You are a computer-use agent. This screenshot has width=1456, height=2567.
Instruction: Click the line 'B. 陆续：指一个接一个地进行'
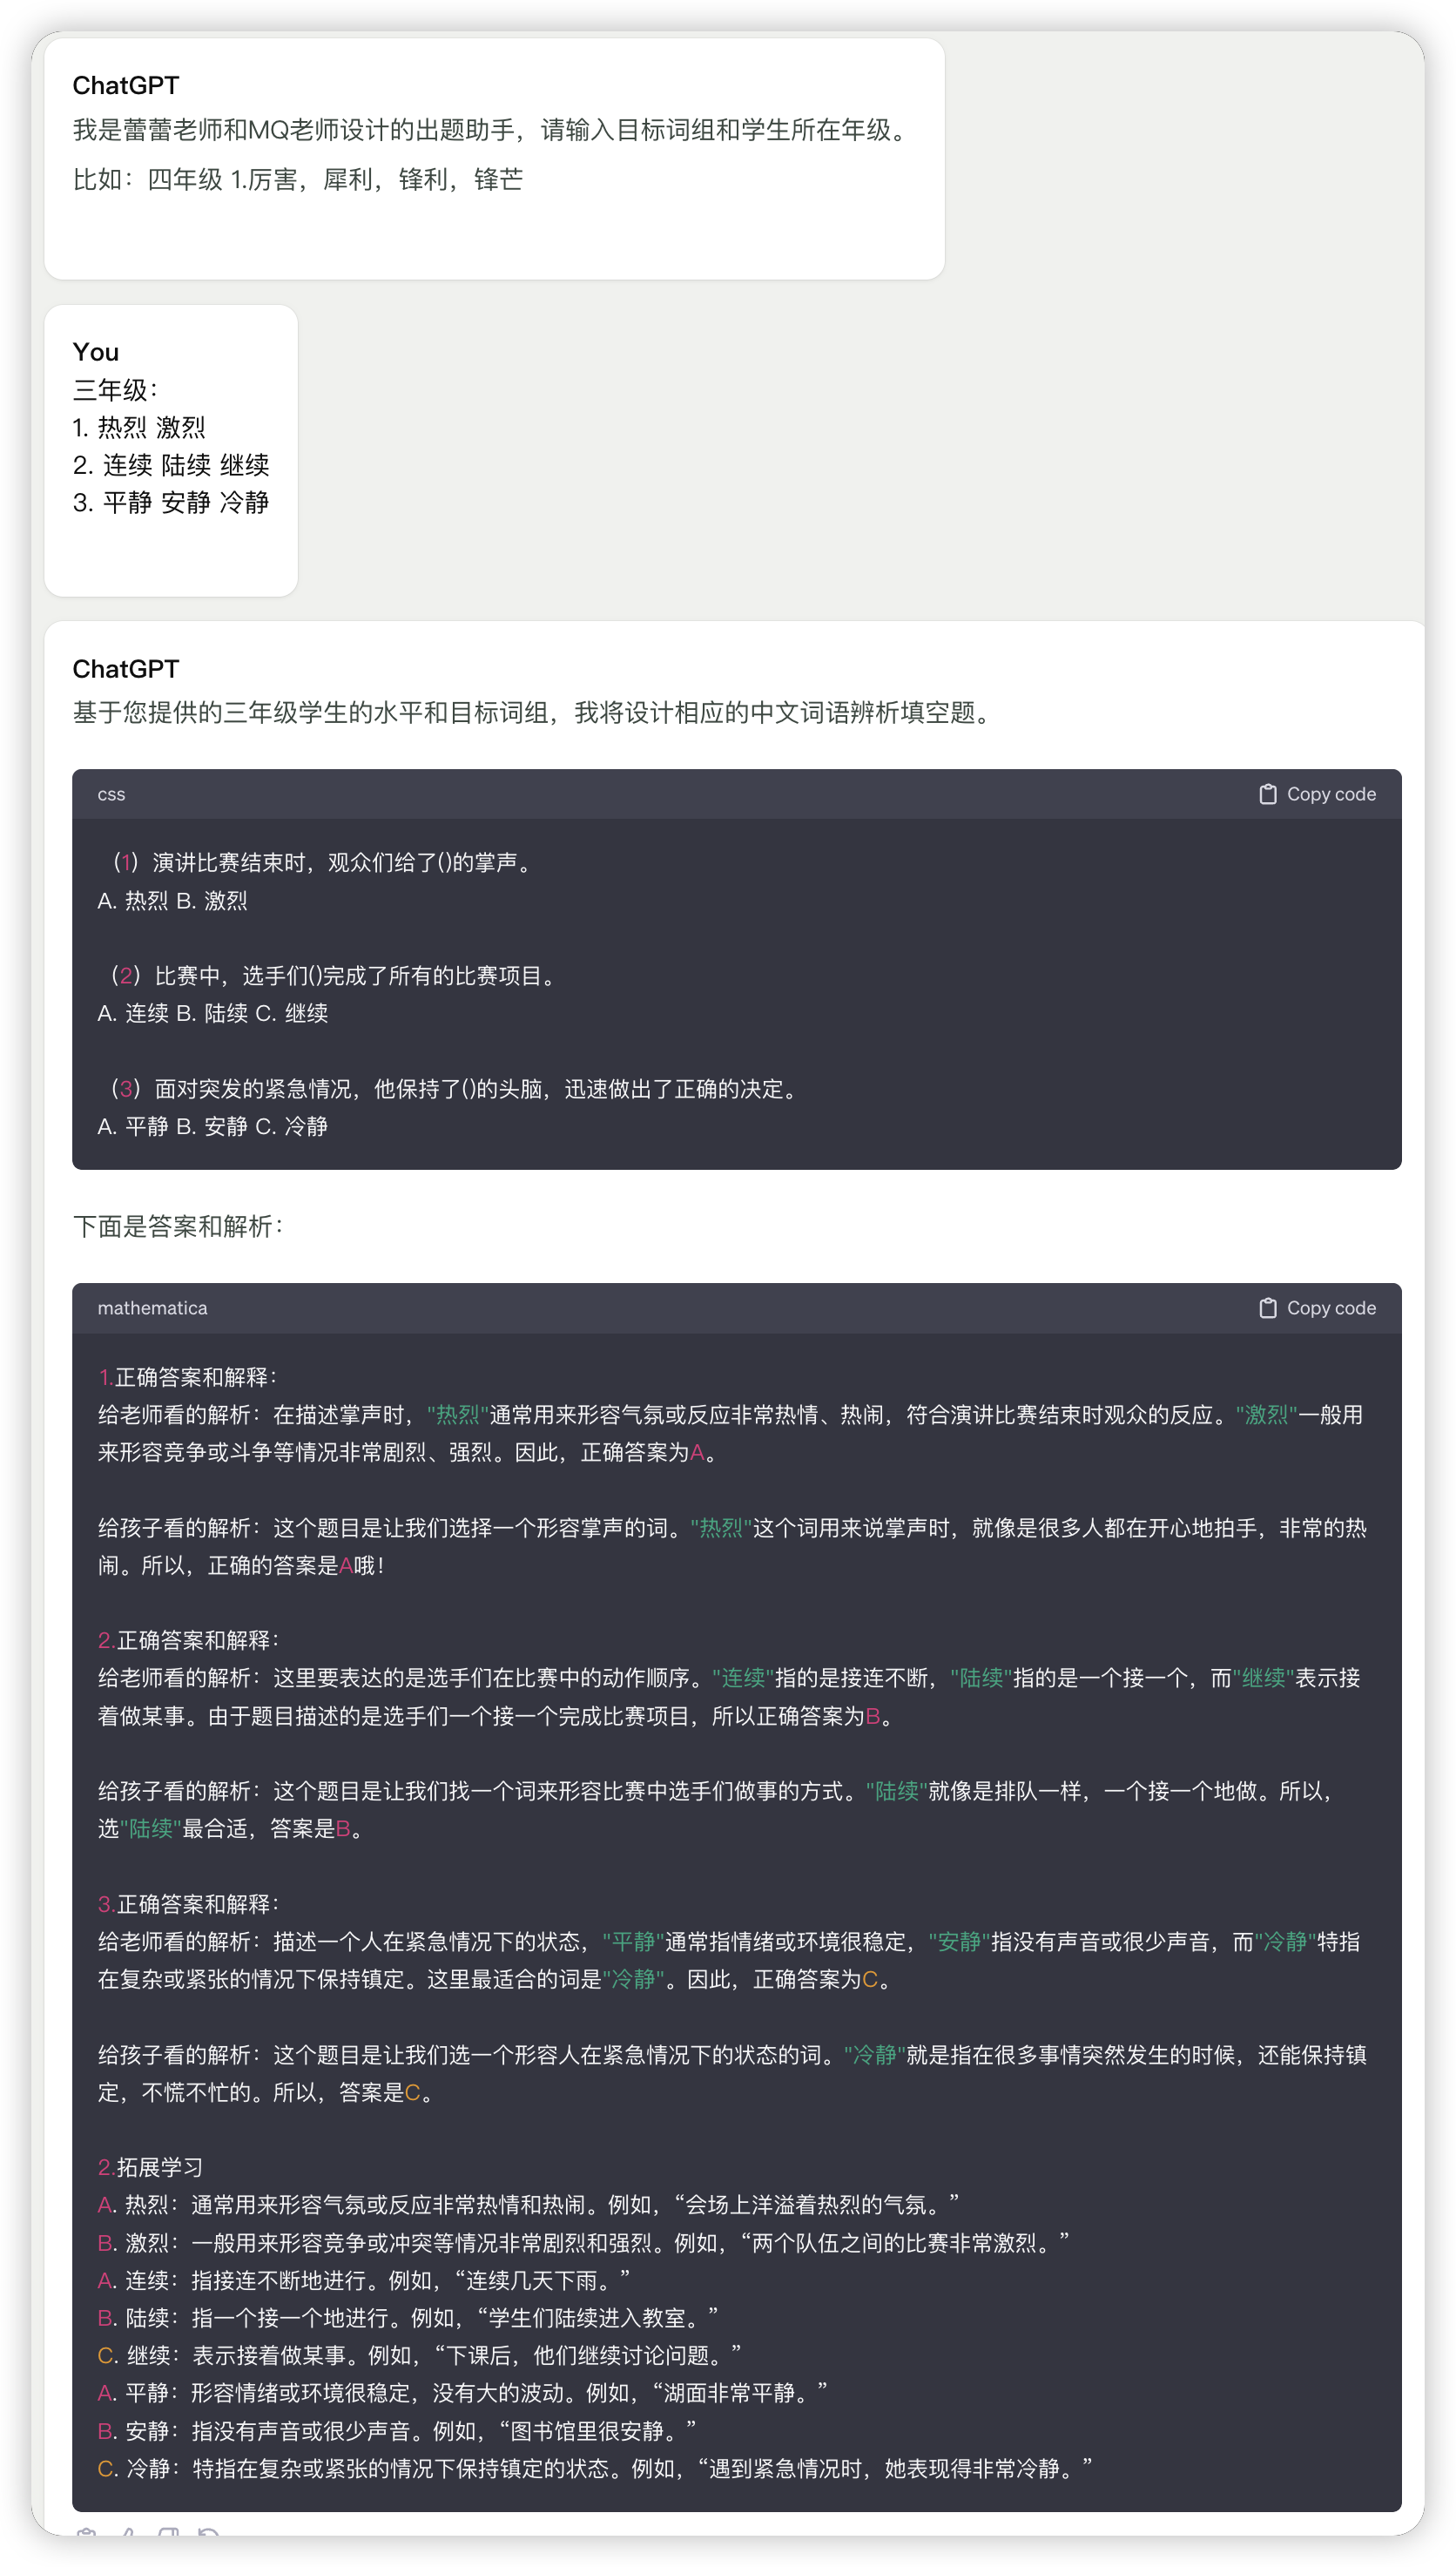(408, 2317)
